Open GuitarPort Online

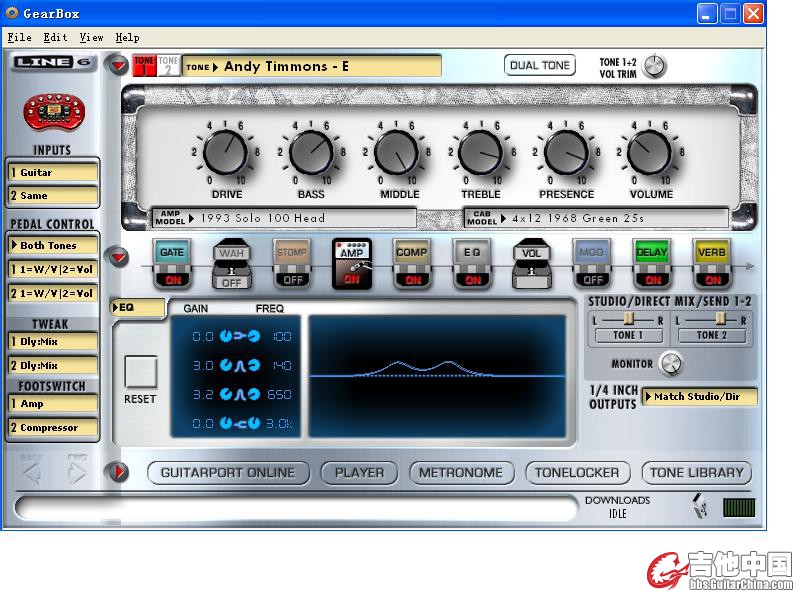pyautogui.click(x=228, y=473)
